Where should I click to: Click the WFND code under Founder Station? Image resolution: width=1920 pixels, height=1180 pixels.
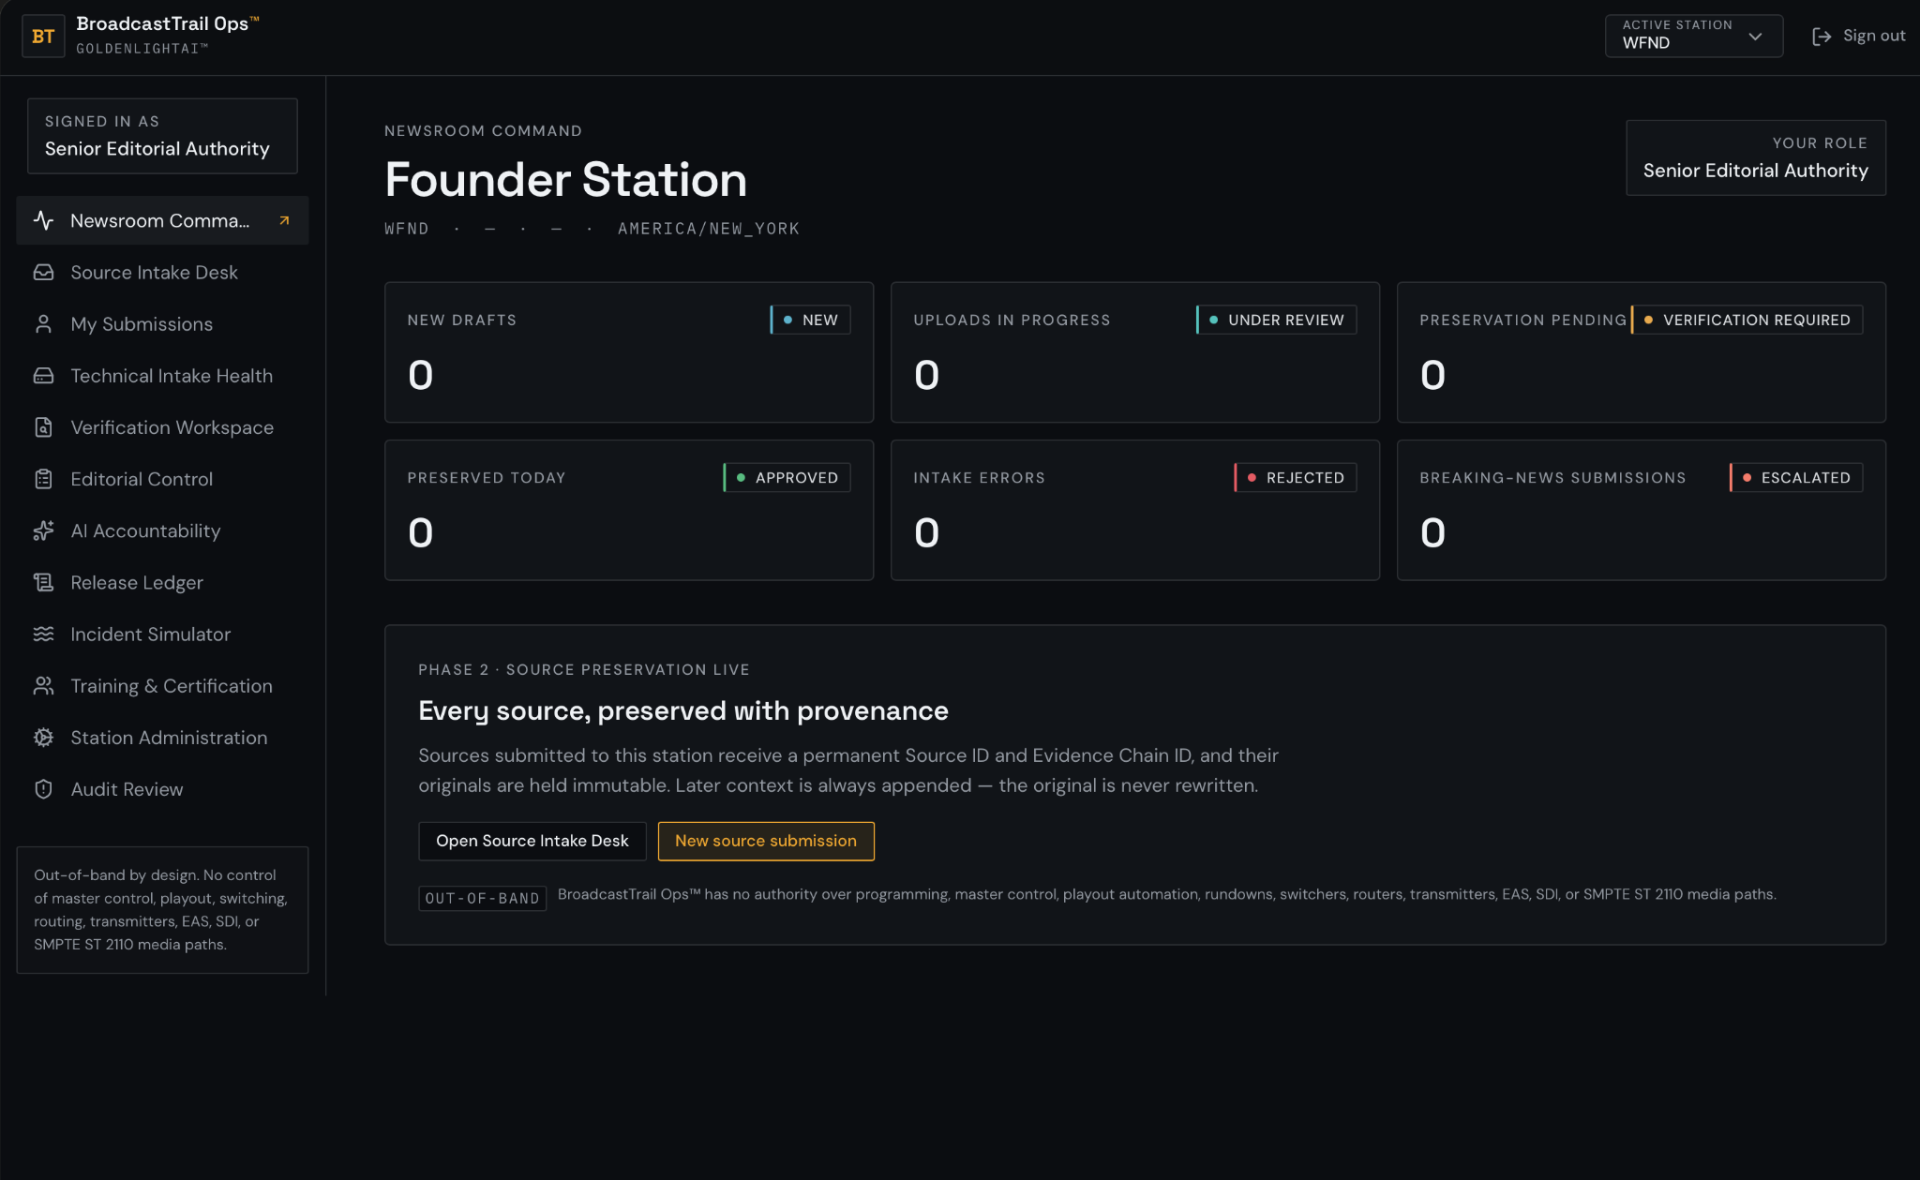407,229
